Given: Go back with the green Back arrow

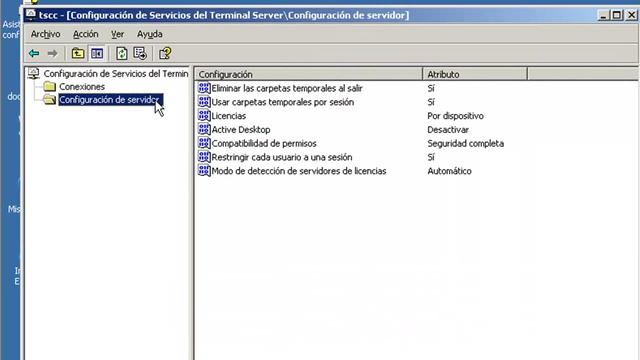Looking at the screenshot, I should click(34, 53).
